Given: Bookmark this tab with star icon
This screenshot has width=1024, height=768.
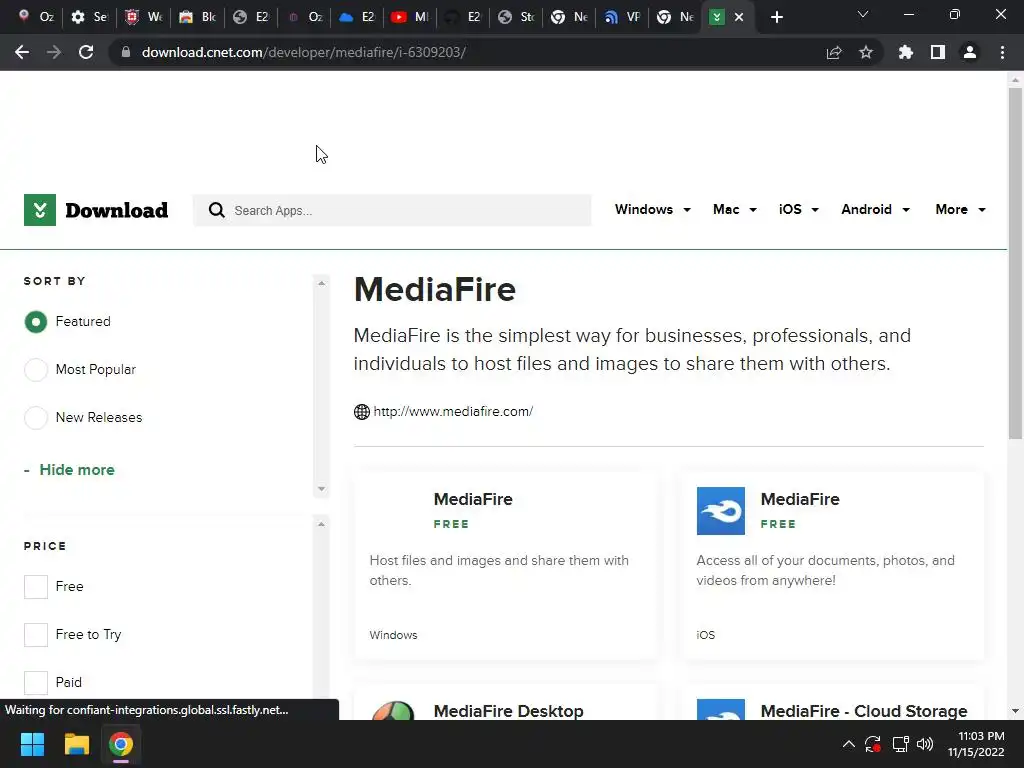Looking at the screenshot, I should pyautogui.click(x=866, y=52).
